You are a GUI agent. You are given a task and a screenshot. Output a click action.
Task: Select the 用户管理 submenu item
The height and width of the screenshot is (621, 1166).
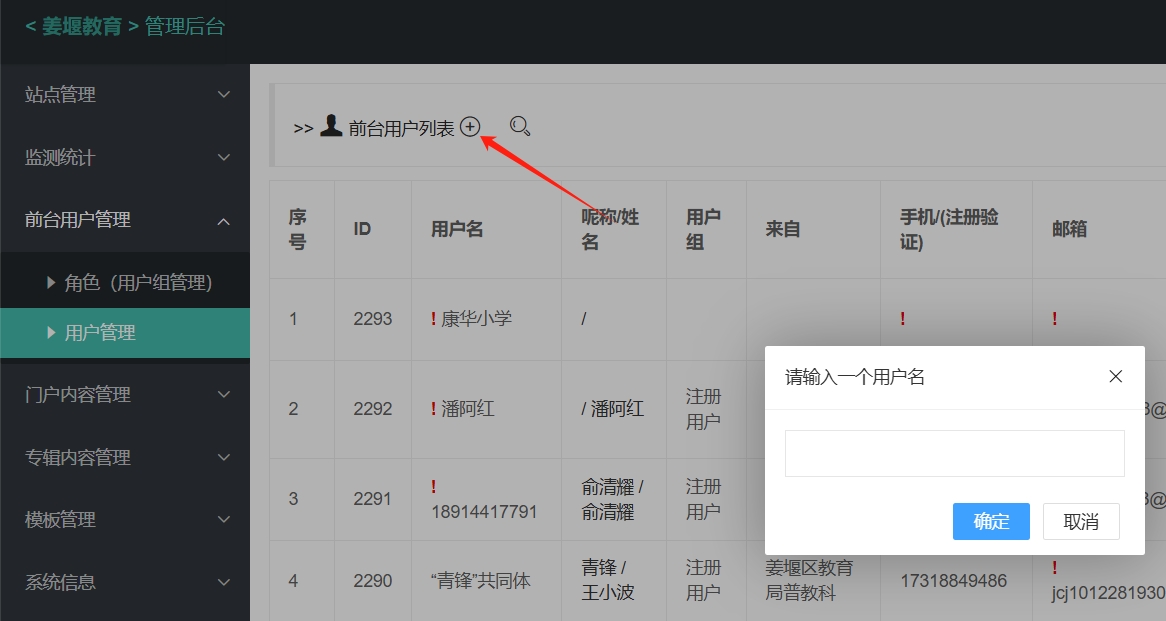point(125,332)
